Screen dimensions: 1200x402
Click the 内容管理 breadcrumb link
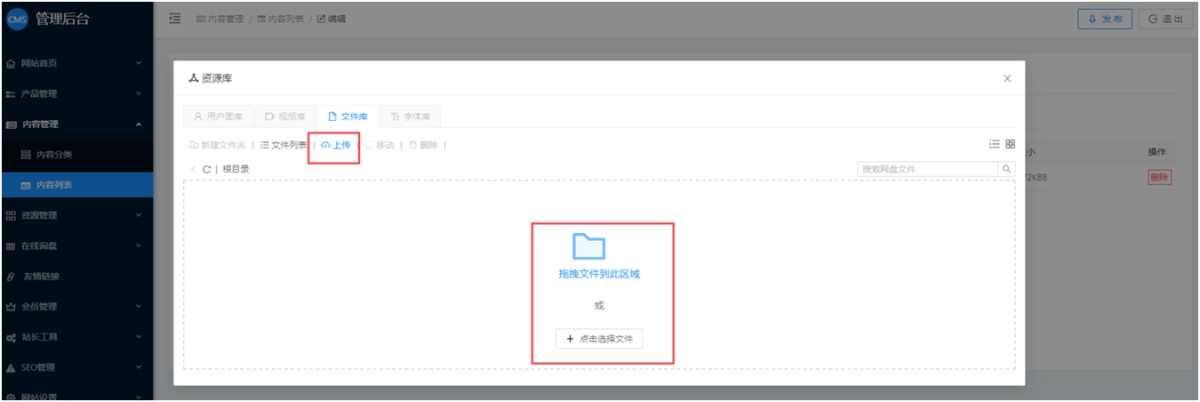click(x=220, y=19)
